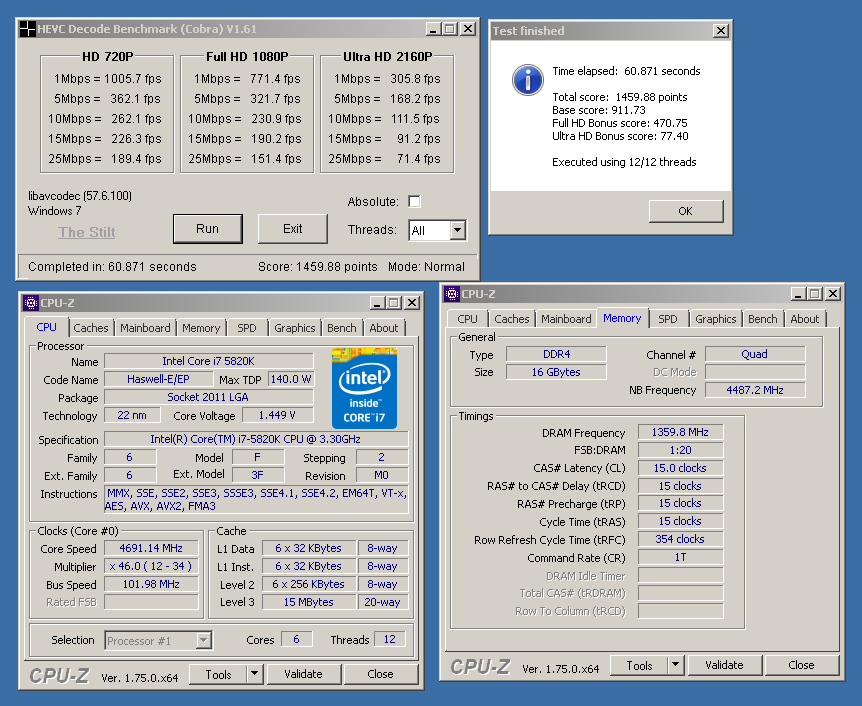The height and width of the screenshot is (706, 862).
Task: Click the Ultra HD 2160P 25Mbps = 71.4 fps result
Action: click(x=384, y=159)
